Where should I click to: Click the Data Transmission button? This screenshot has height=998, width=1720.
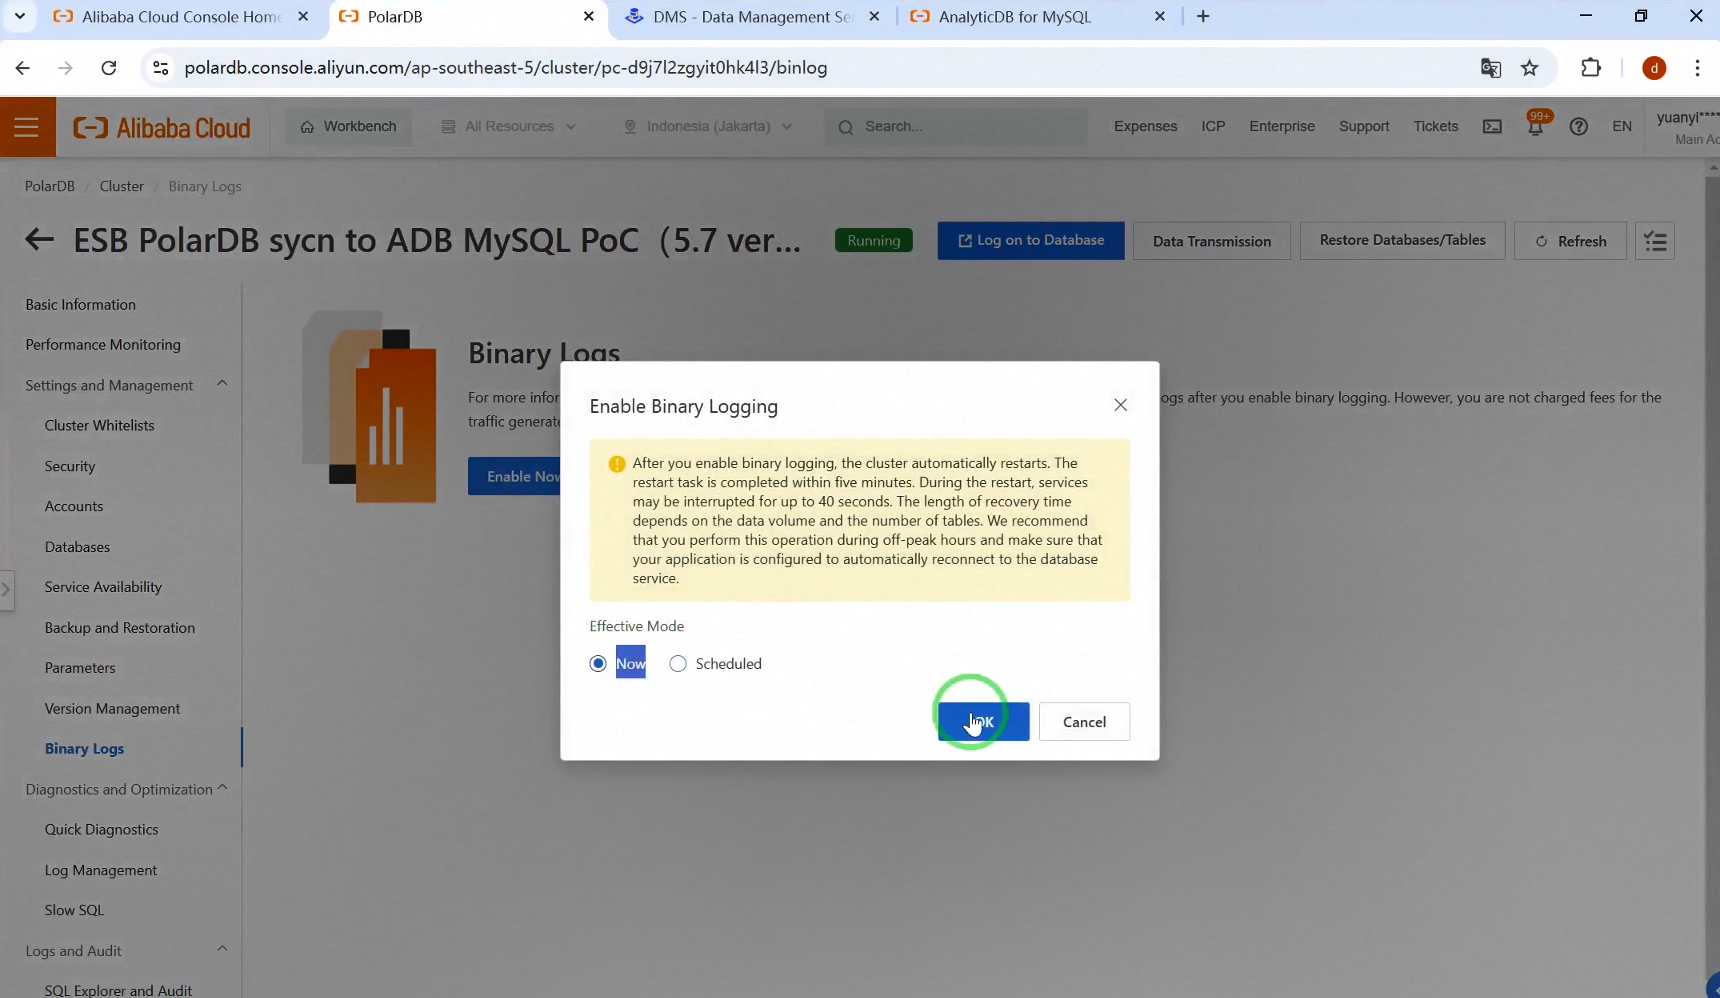(1212, 241)
